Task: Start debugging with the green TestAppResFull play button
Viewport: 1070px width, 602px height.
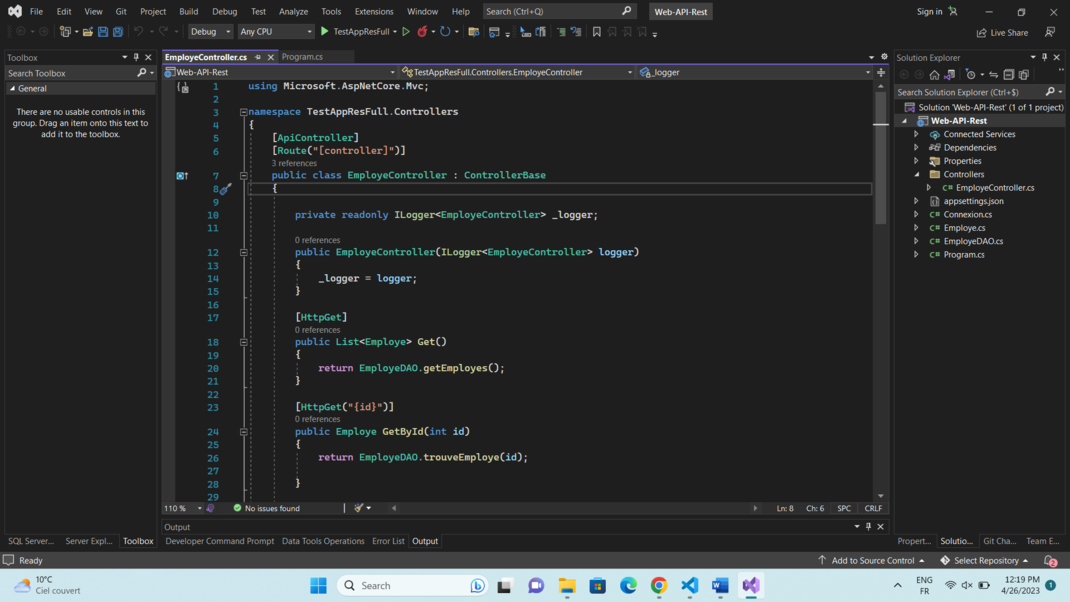Action: pyautogui.click(x=324, y=32)
